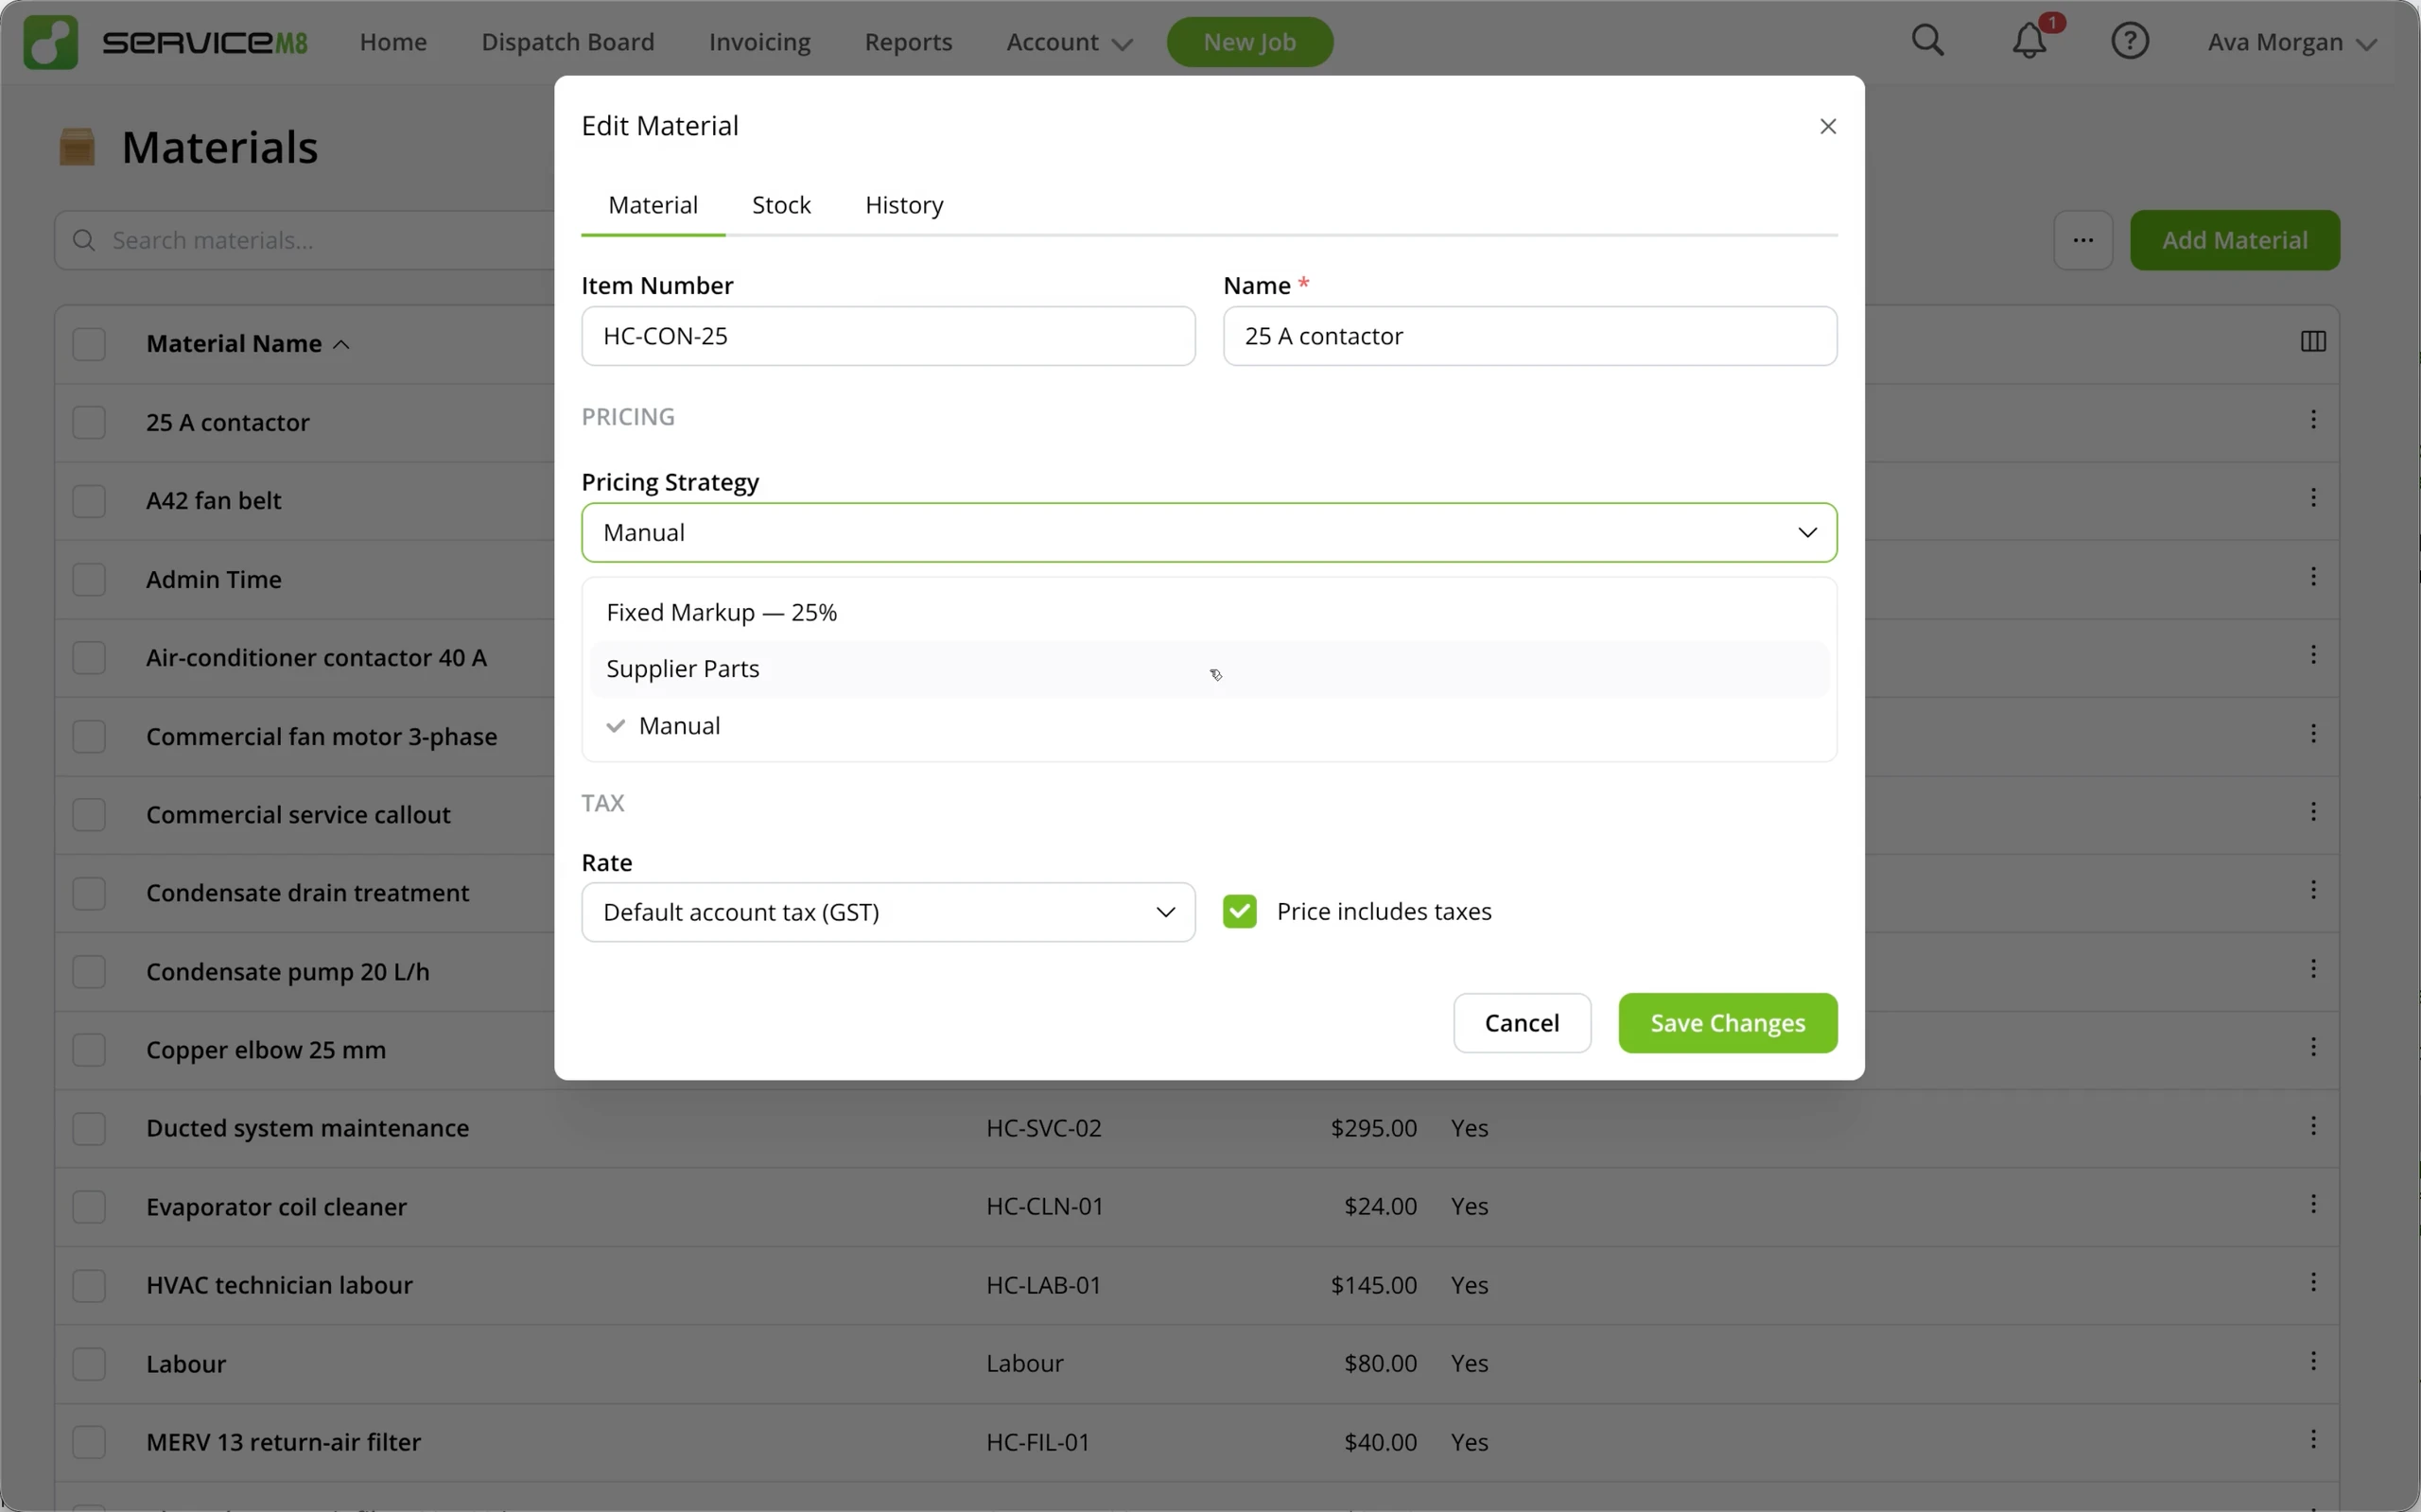The height and width of the screenshot is (1512, 2421).
Task: Open the Ava Morgan user menu
Action: coord(2292,42)
